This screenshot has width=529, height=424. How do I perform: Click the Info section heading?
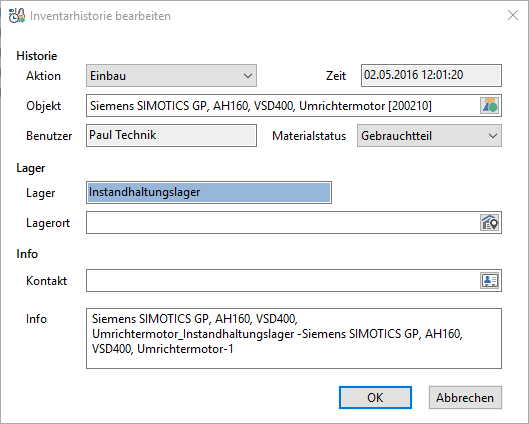coord(27,254)
